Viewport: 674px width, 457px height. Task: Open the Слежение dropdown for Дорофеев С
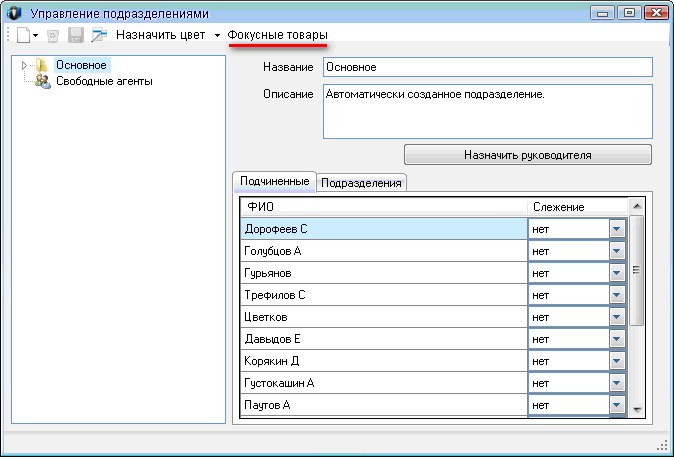(617, 229)
